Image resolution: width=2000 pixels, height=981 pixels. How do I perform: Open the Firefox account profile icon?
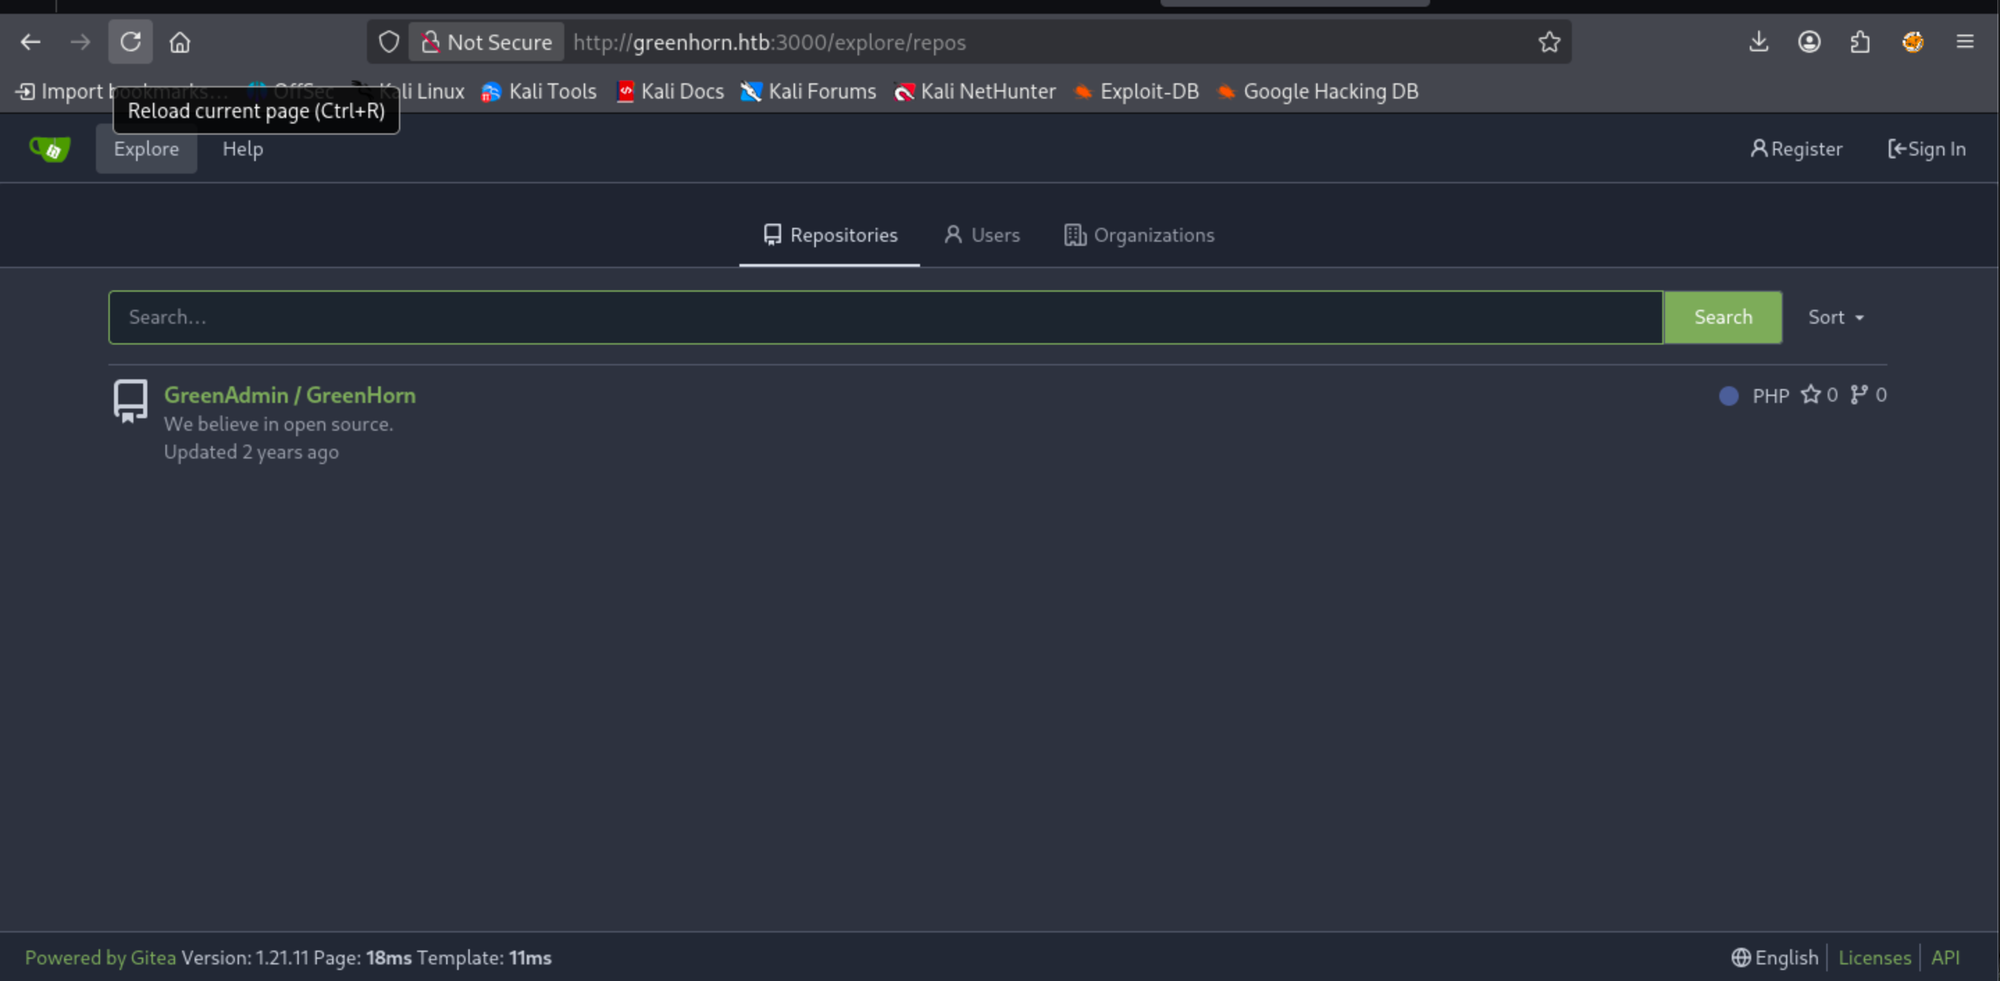click(1809, 42)
